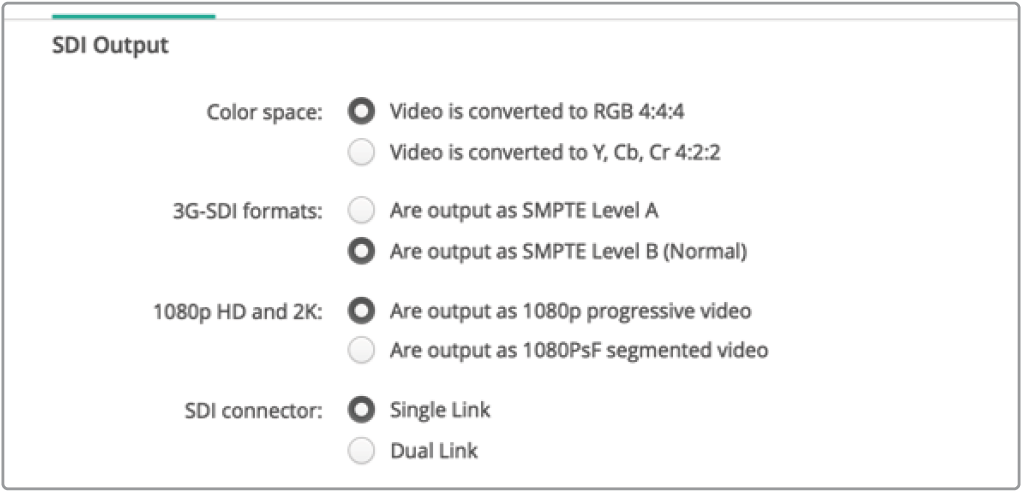Click the 'Video is converted to Y, Cb, Cr 4:2:2' text

pos(554,152)
